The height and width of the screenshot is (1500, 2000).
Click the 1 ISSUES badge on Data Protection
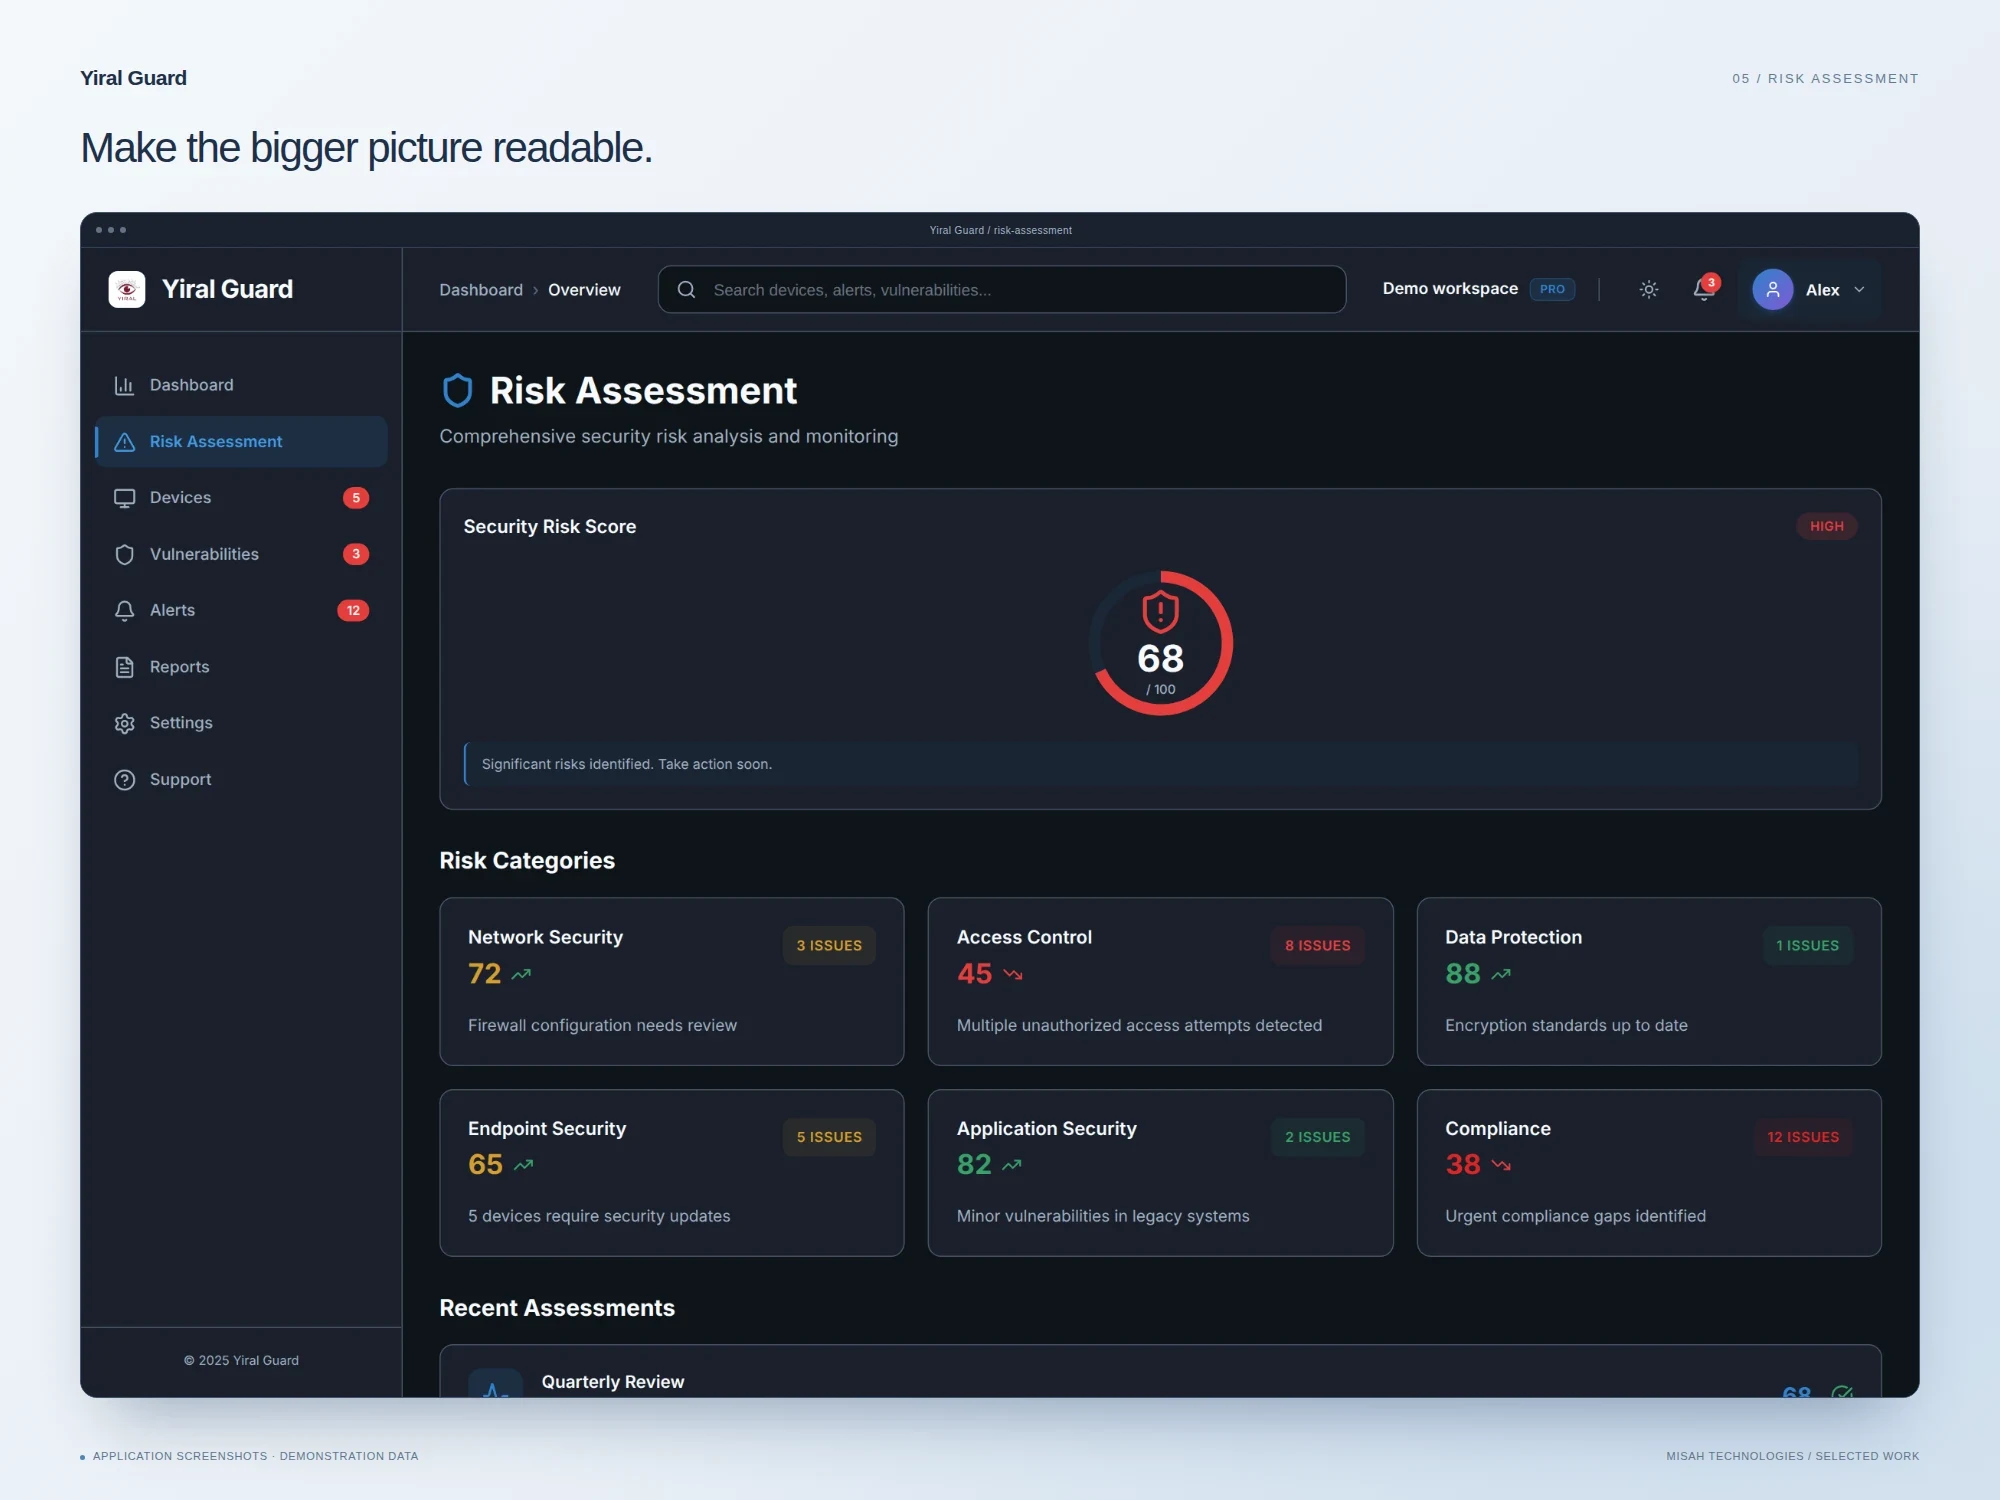(1807, 946)
